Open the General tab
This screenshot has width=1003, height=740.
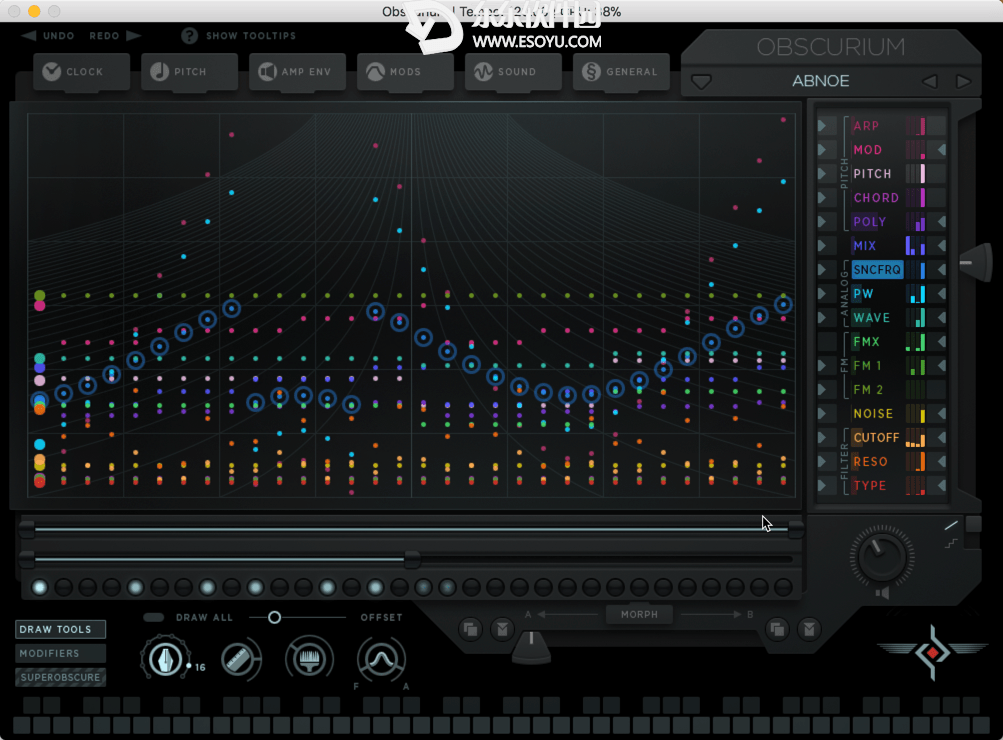click(x=621, y=72)
